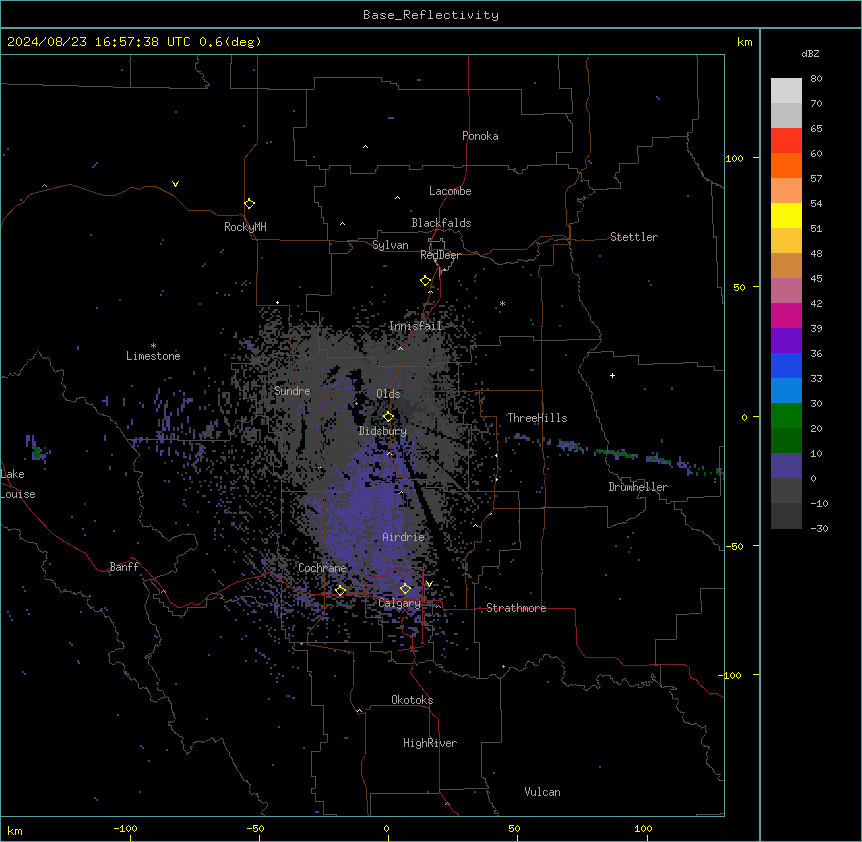Click the red 60-65 dBZ legend swatch
The image size is (862, 842).
786,141
